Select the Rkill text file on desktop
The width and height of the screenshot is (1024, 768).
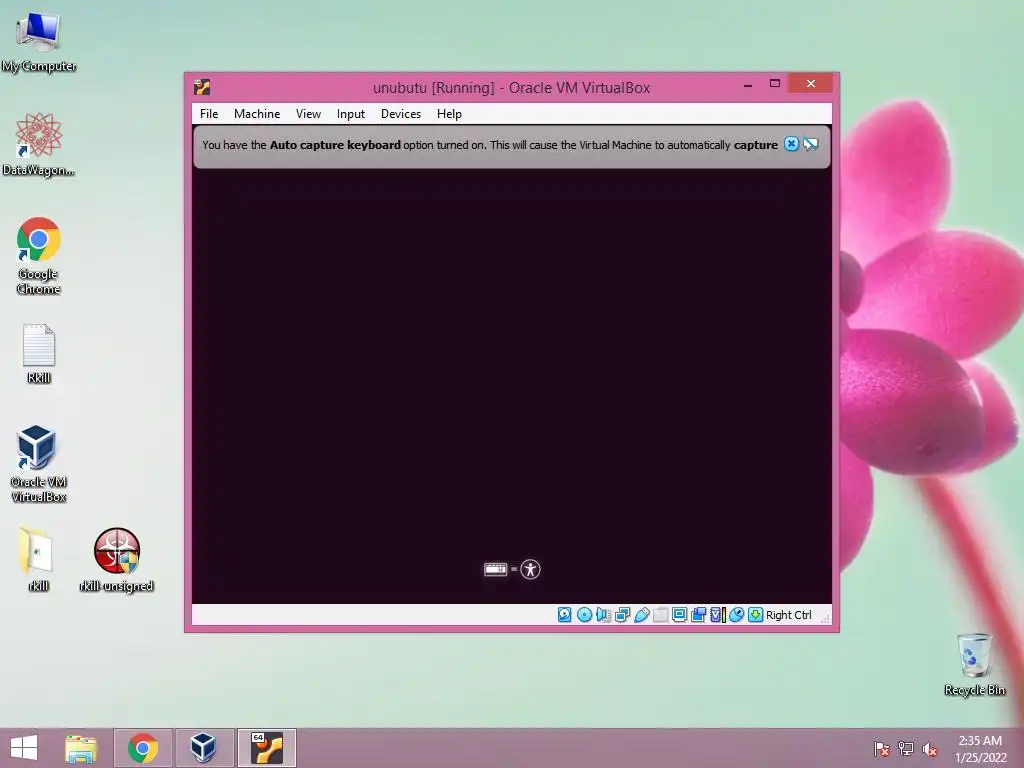click(39, 353)
